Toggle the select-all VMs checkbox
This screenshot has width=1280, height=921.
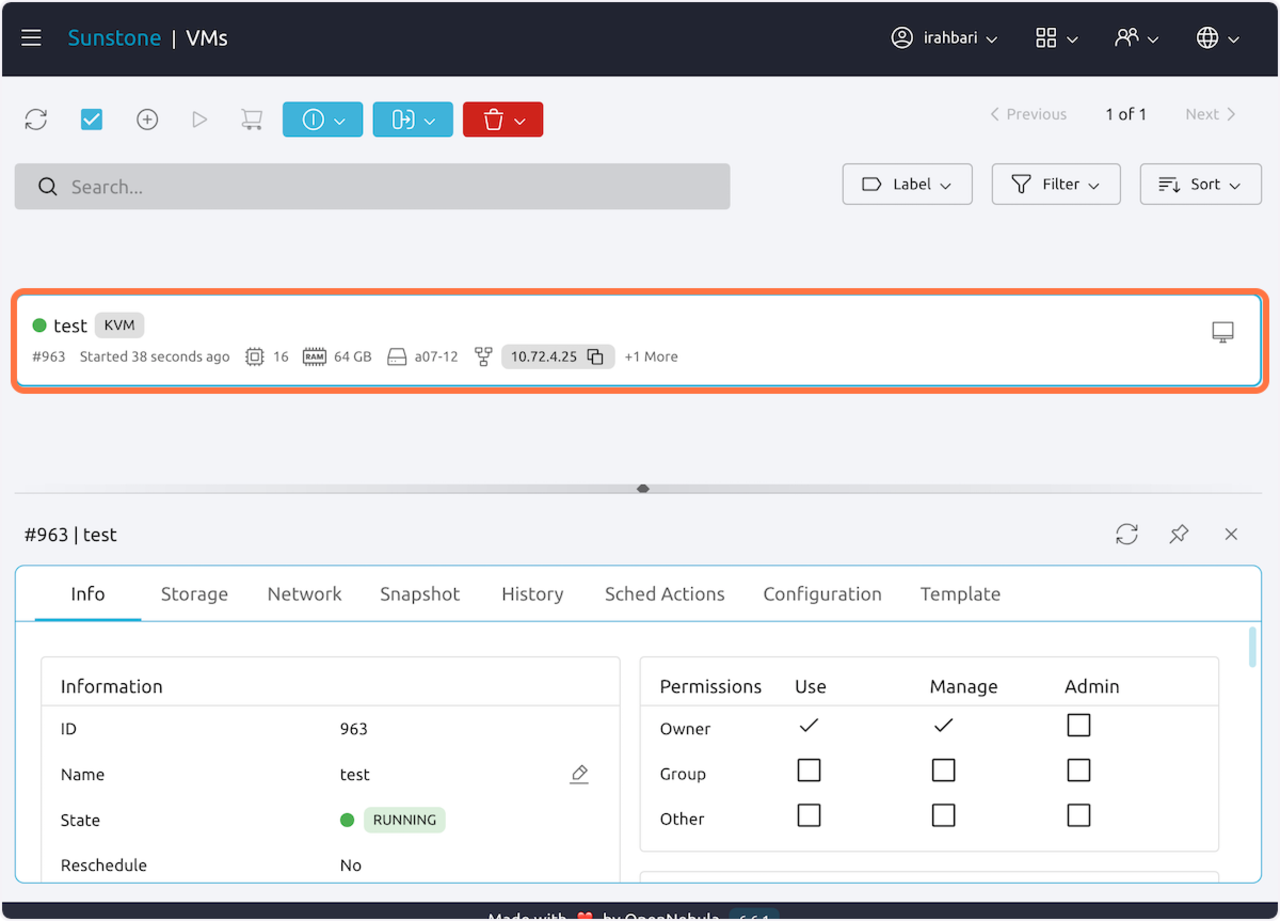point(92,120)
